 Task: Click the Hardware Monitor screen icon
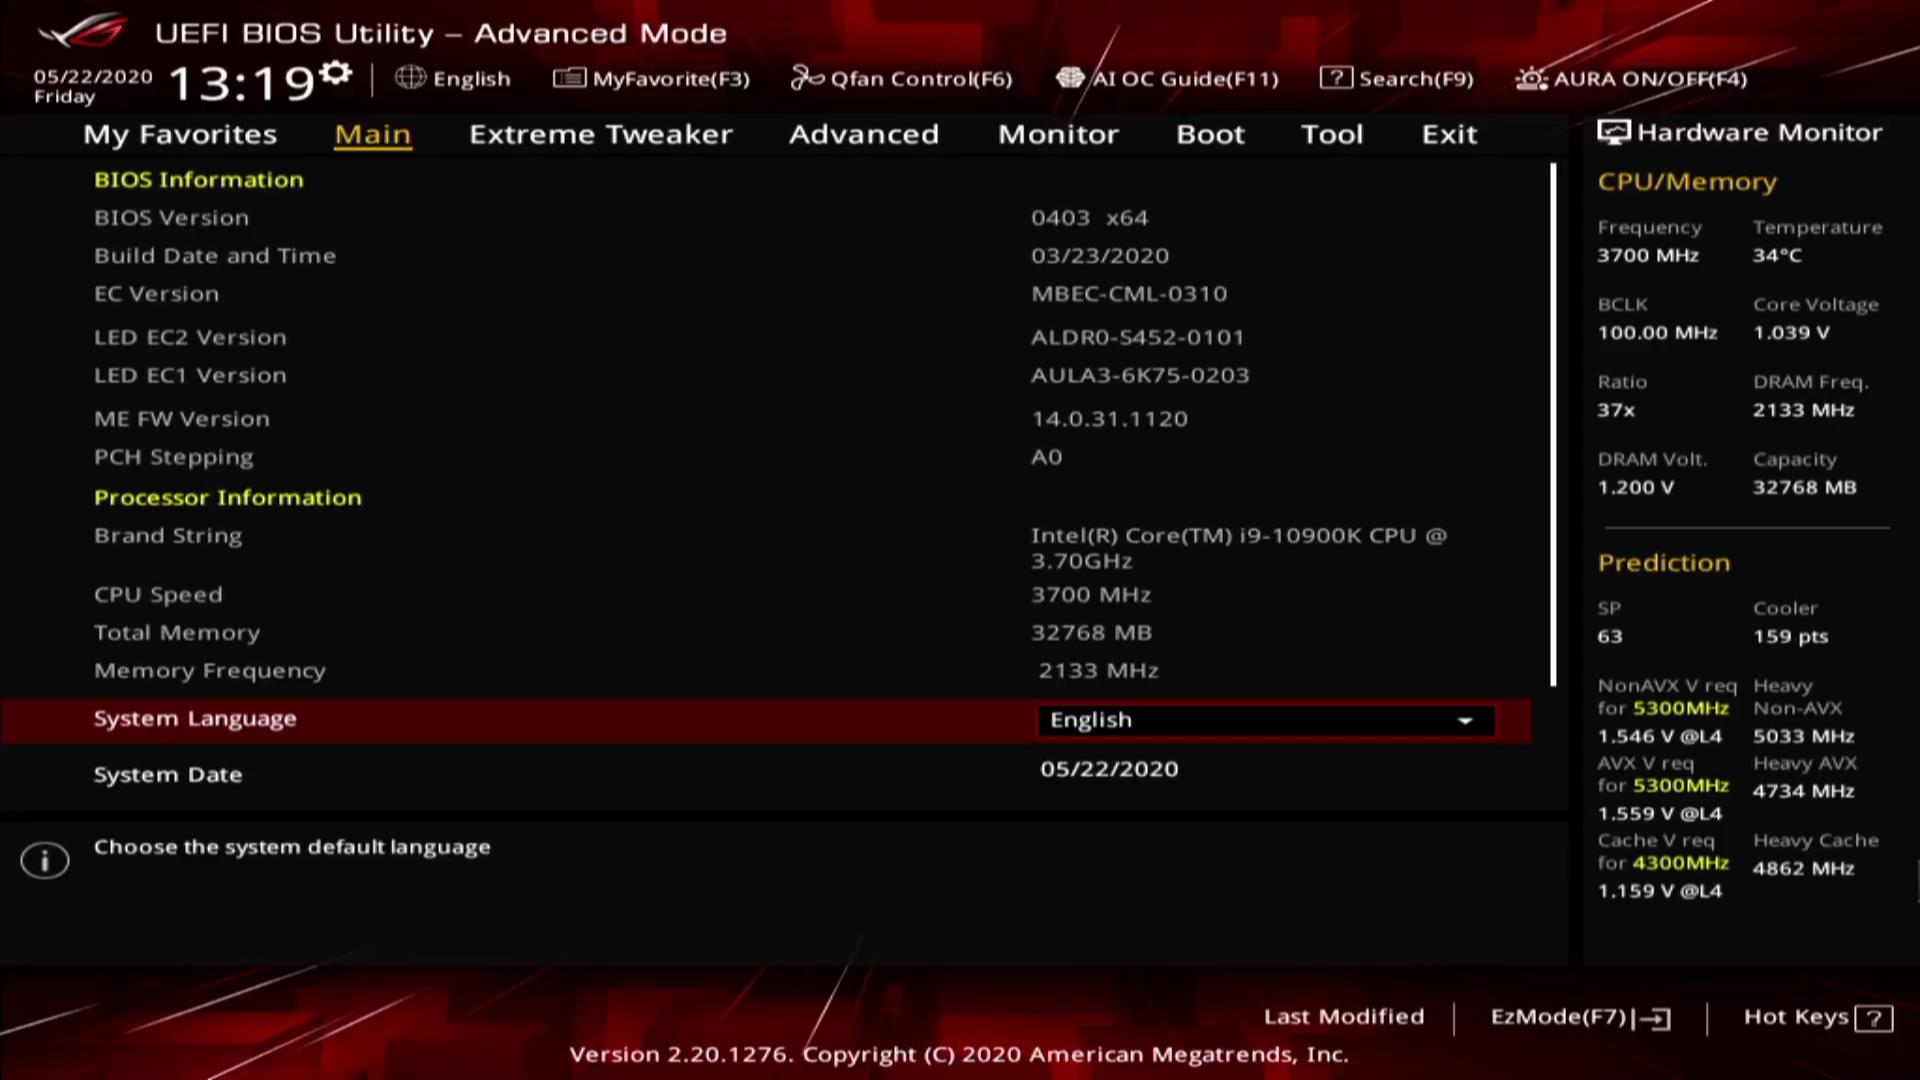coord(1613,132)
